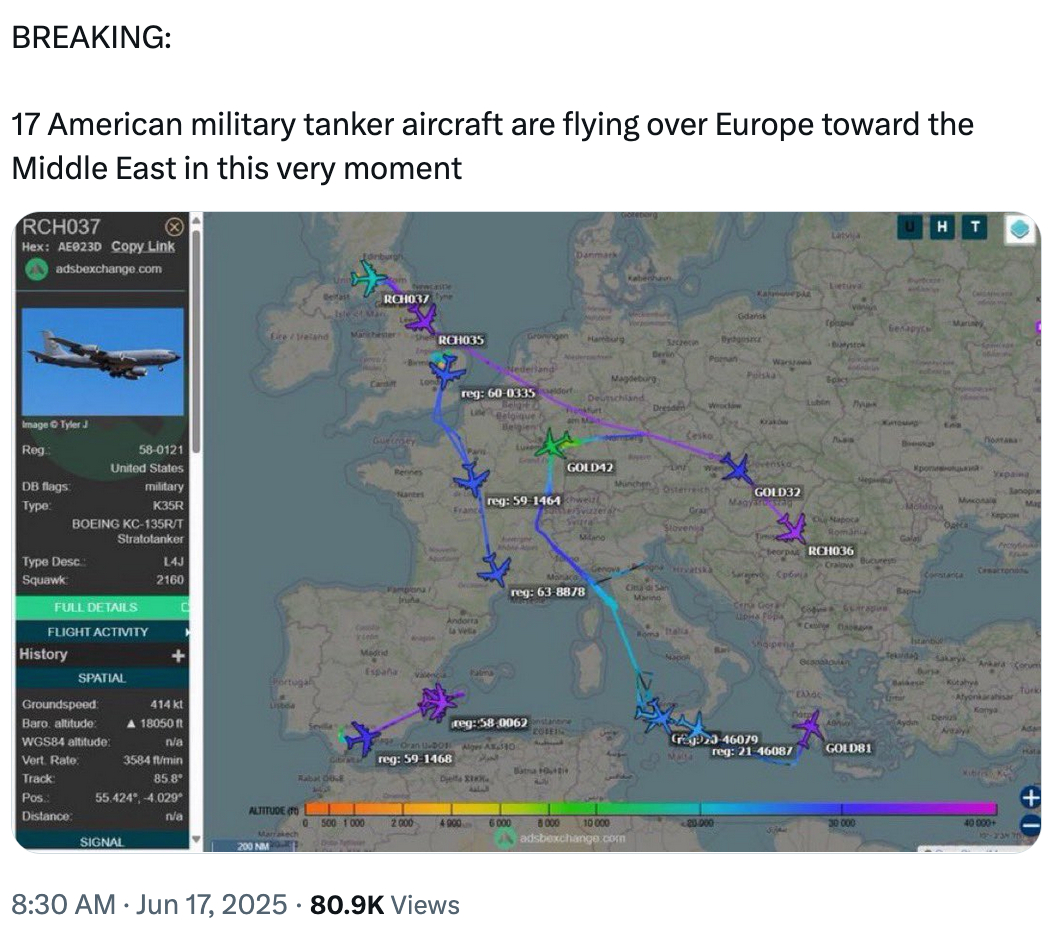
Task: Click the altitude color scale bar
Action: click(650, 808)
